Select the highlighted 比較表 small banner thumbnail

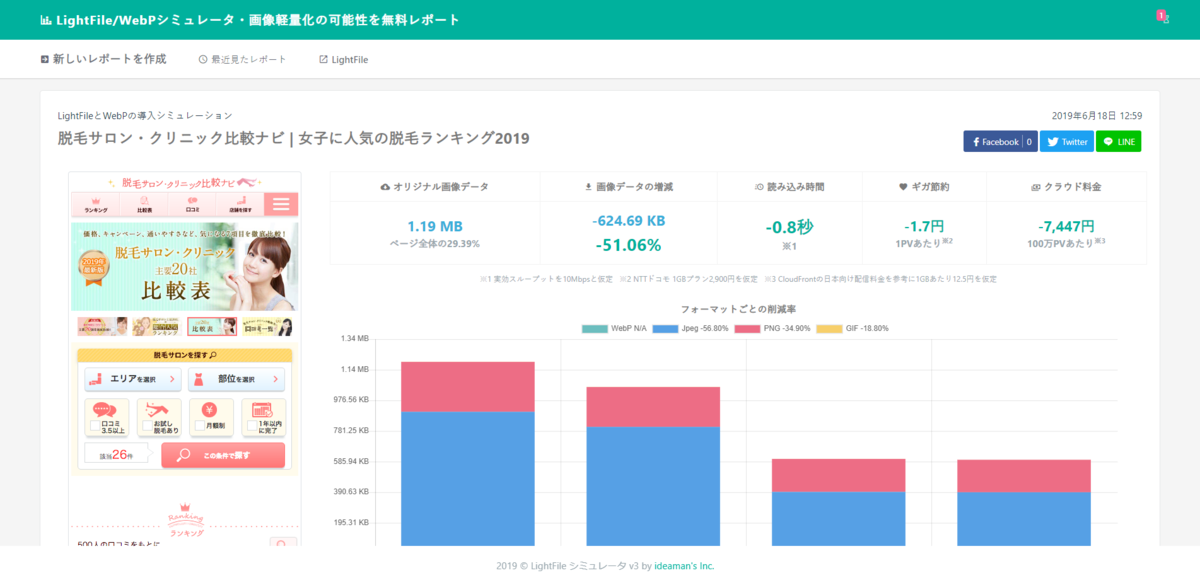[x=212, y=327]
